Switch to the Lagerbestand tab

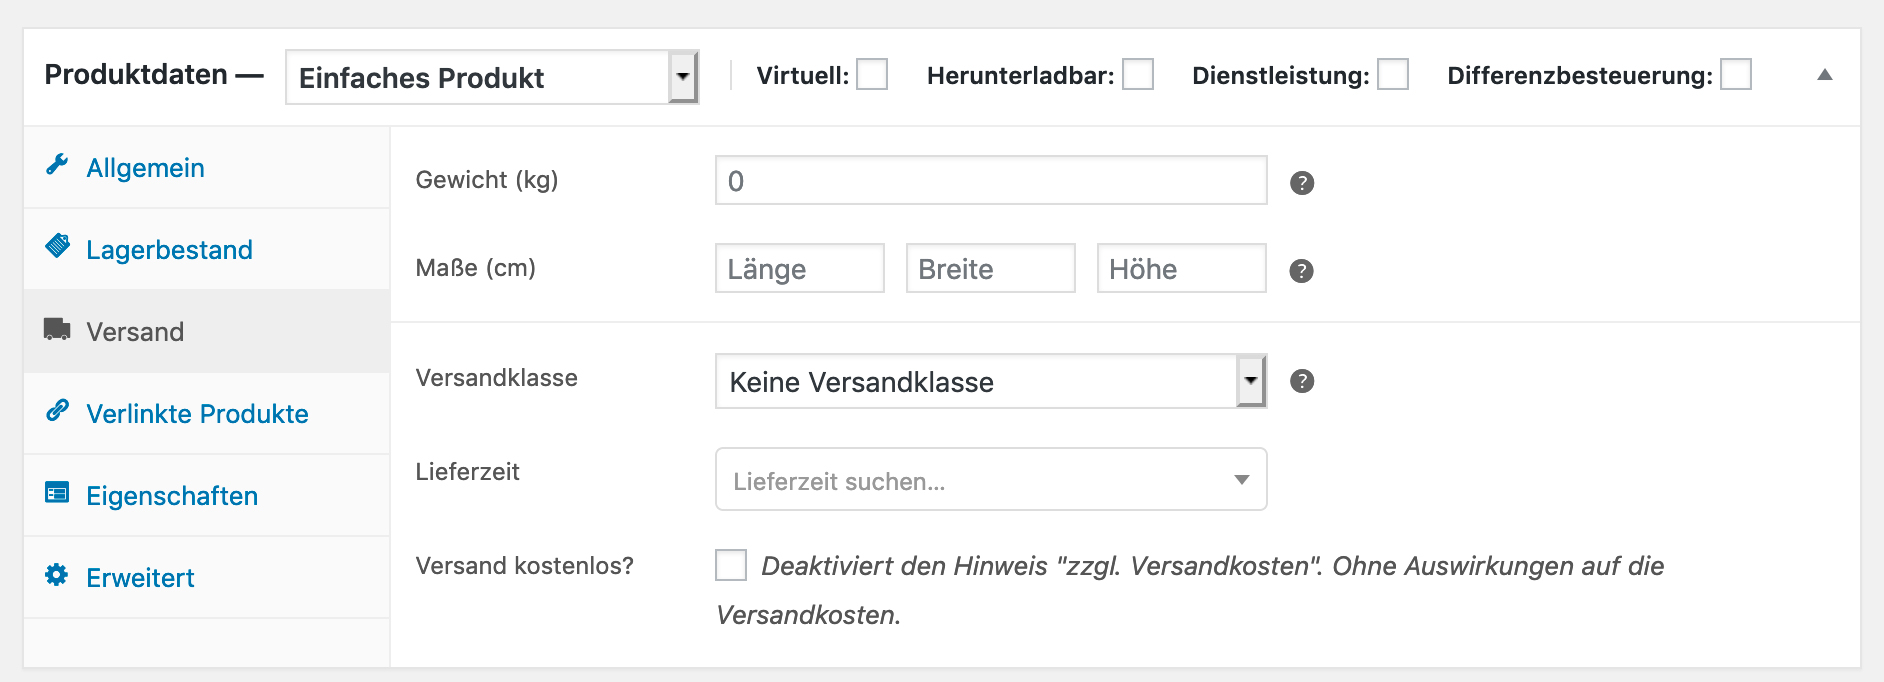207,250
